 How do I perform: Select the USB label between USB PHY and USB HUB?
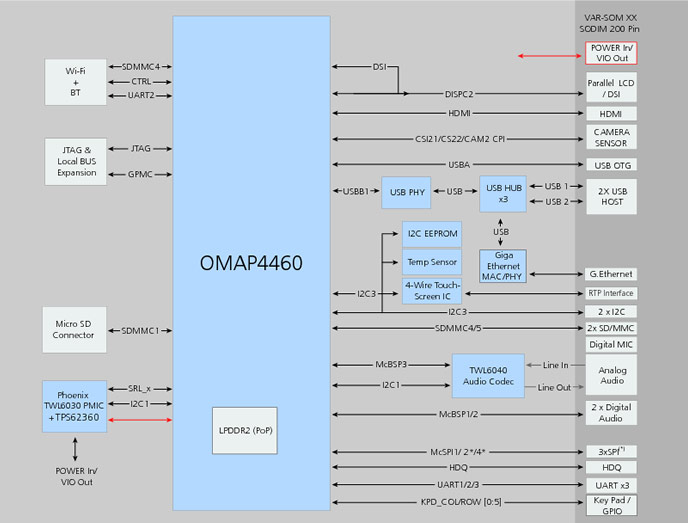[455, 191]
